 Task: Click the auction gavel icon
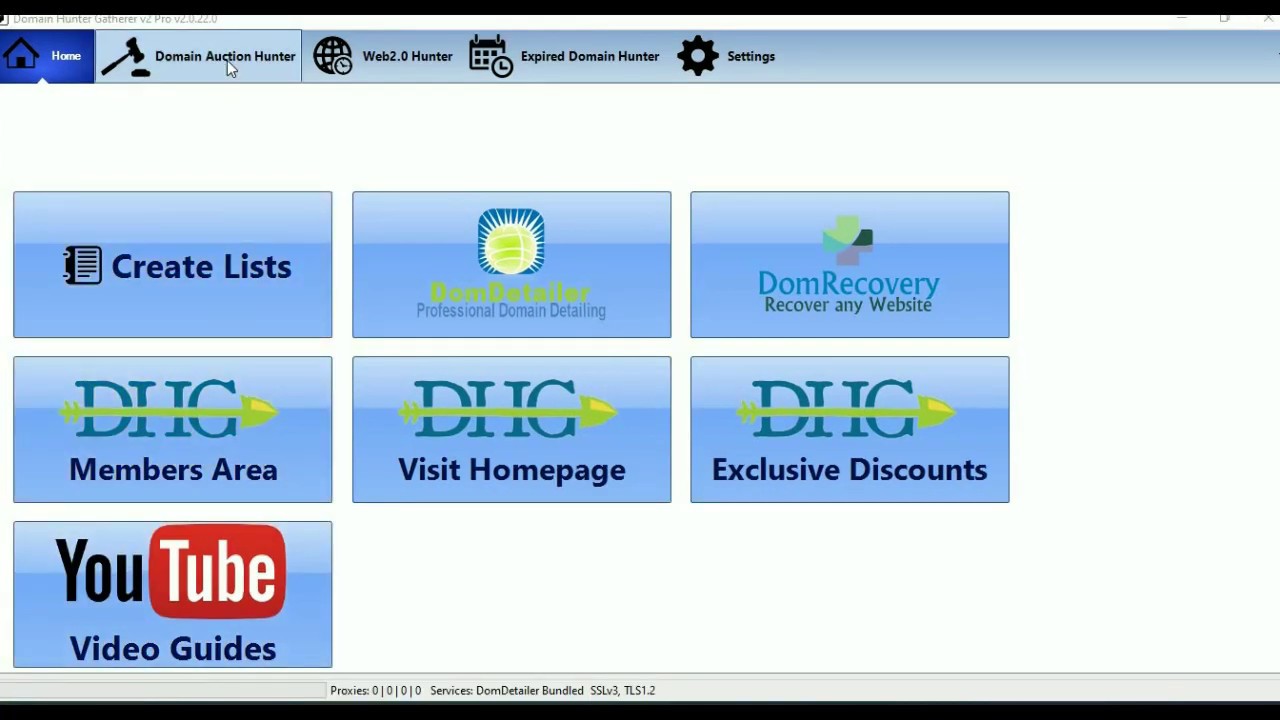click(x=125, y=57)
